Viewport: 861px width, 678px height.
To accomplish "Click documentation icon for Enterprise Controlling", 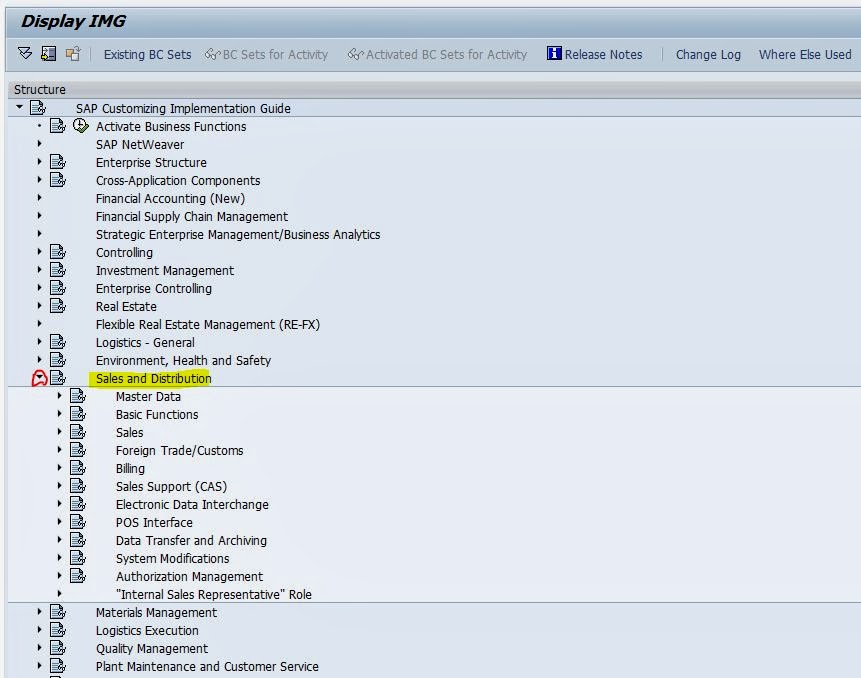I will coord(58,288).
